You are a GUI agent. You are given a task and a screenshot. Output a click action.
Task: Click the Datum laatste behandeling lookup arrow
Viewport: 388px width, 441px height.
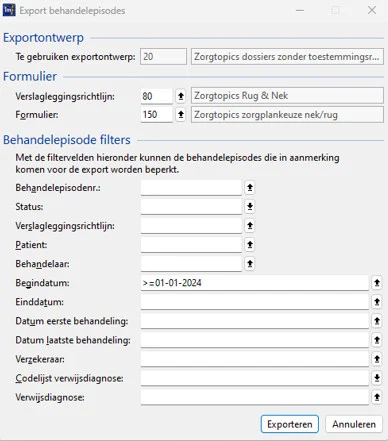[x=377, y=340]
